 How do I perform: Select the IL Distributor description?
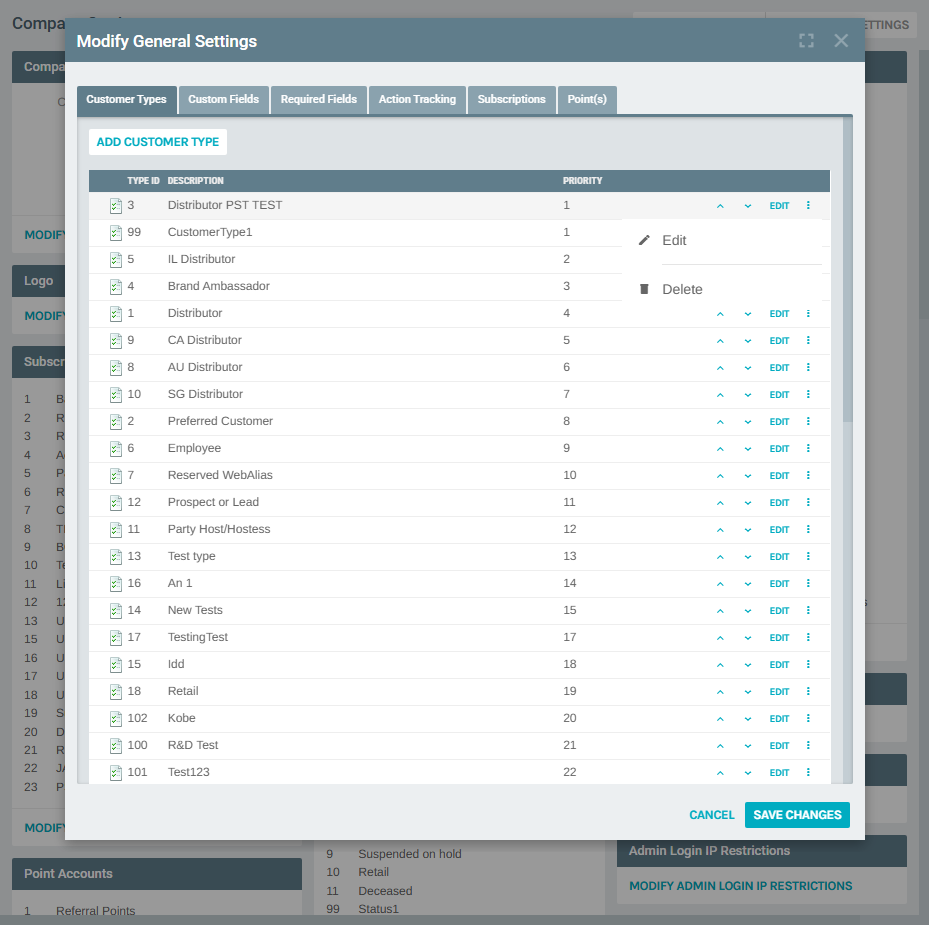201,259
